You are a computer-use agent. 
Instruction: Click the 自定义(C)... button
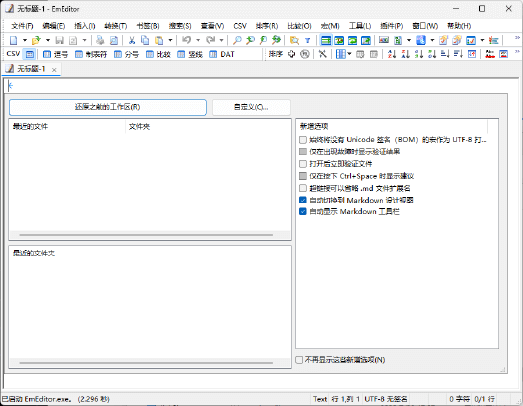pyautogui.click(x=251, y=107)
